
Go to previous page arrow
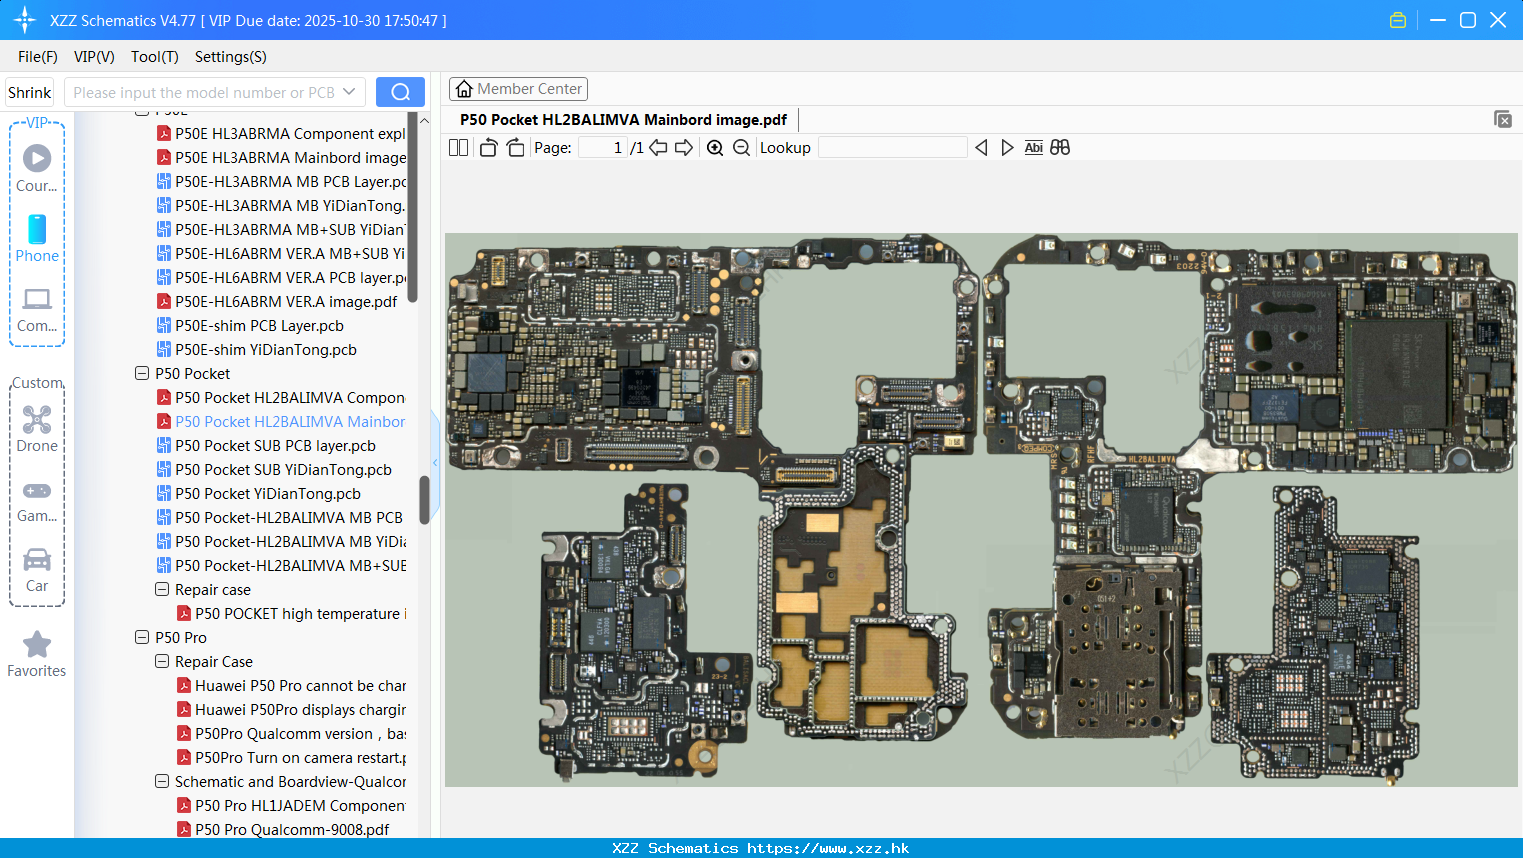click(658, 148)
